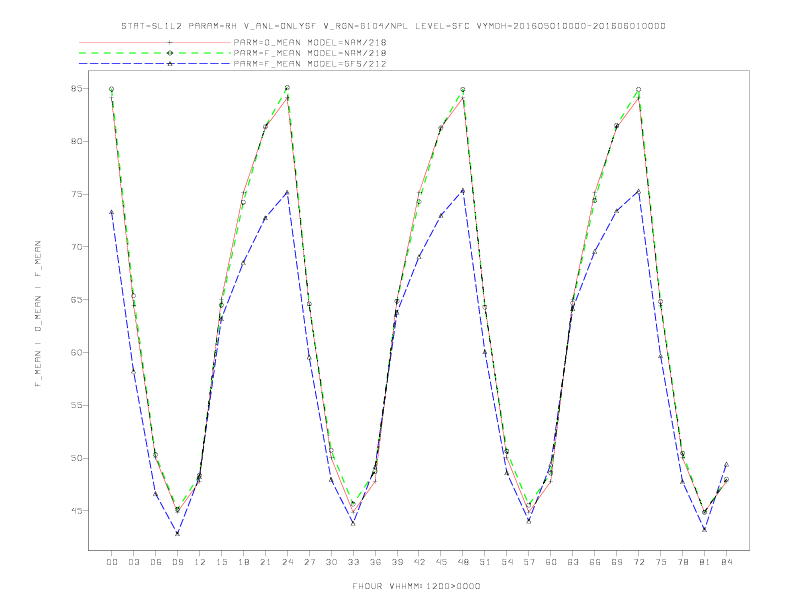Select legend label PARM=F_MEAN MODEL=NAM/218
792x612 pixels.
(310, 53)
